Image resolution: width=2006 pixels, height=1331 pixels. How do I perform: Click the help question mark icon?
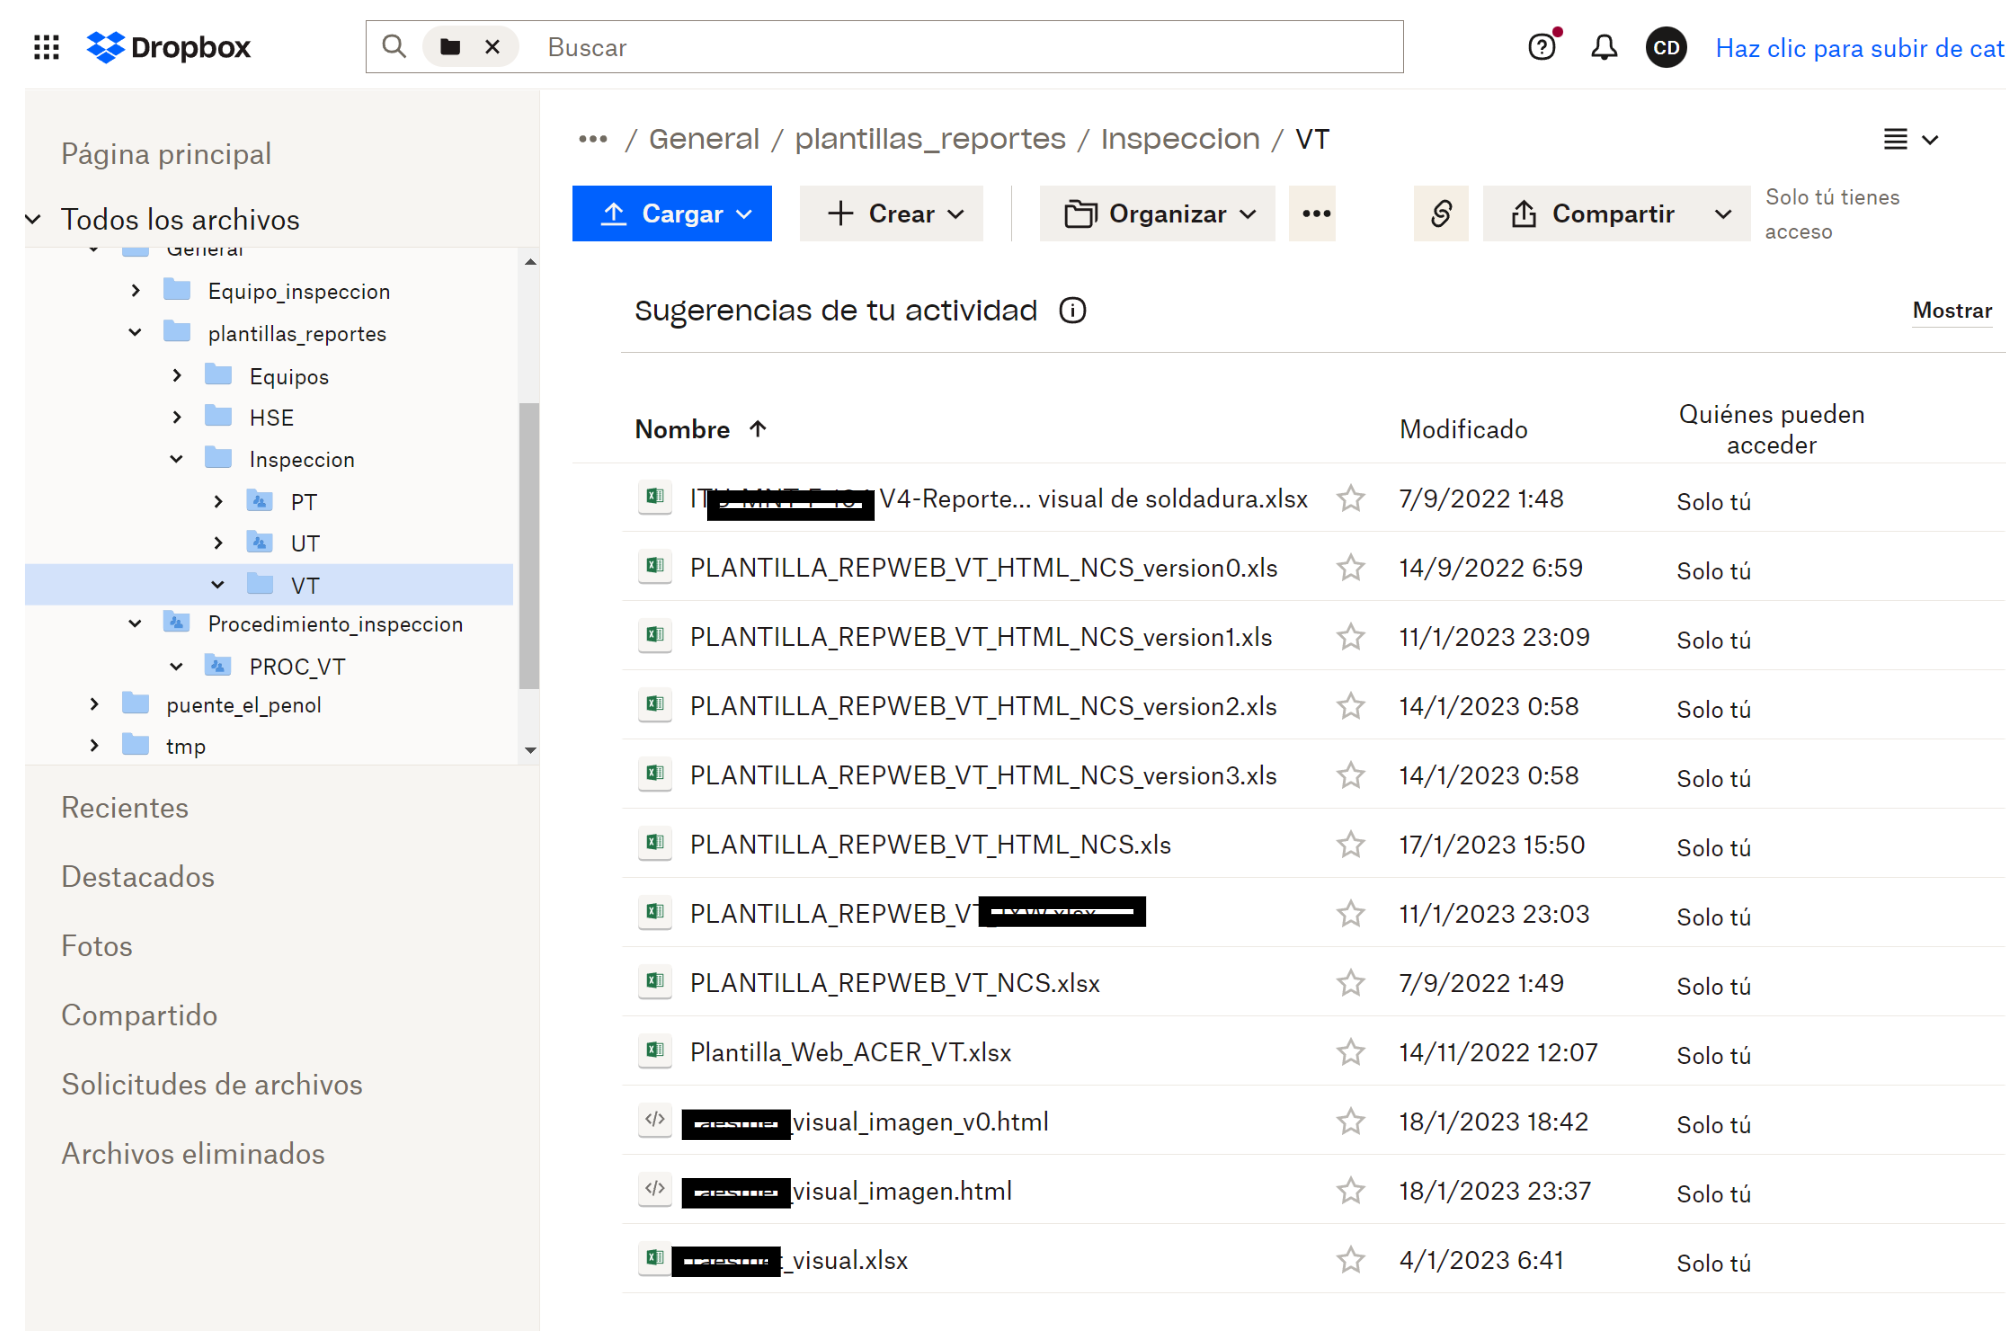1541,47
